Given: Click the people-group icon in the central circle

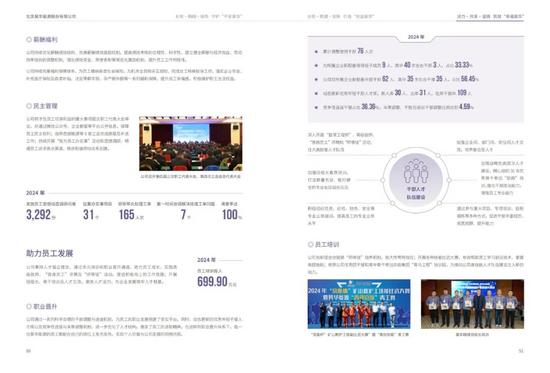Looking at the screenshot, I should [416, 171].
